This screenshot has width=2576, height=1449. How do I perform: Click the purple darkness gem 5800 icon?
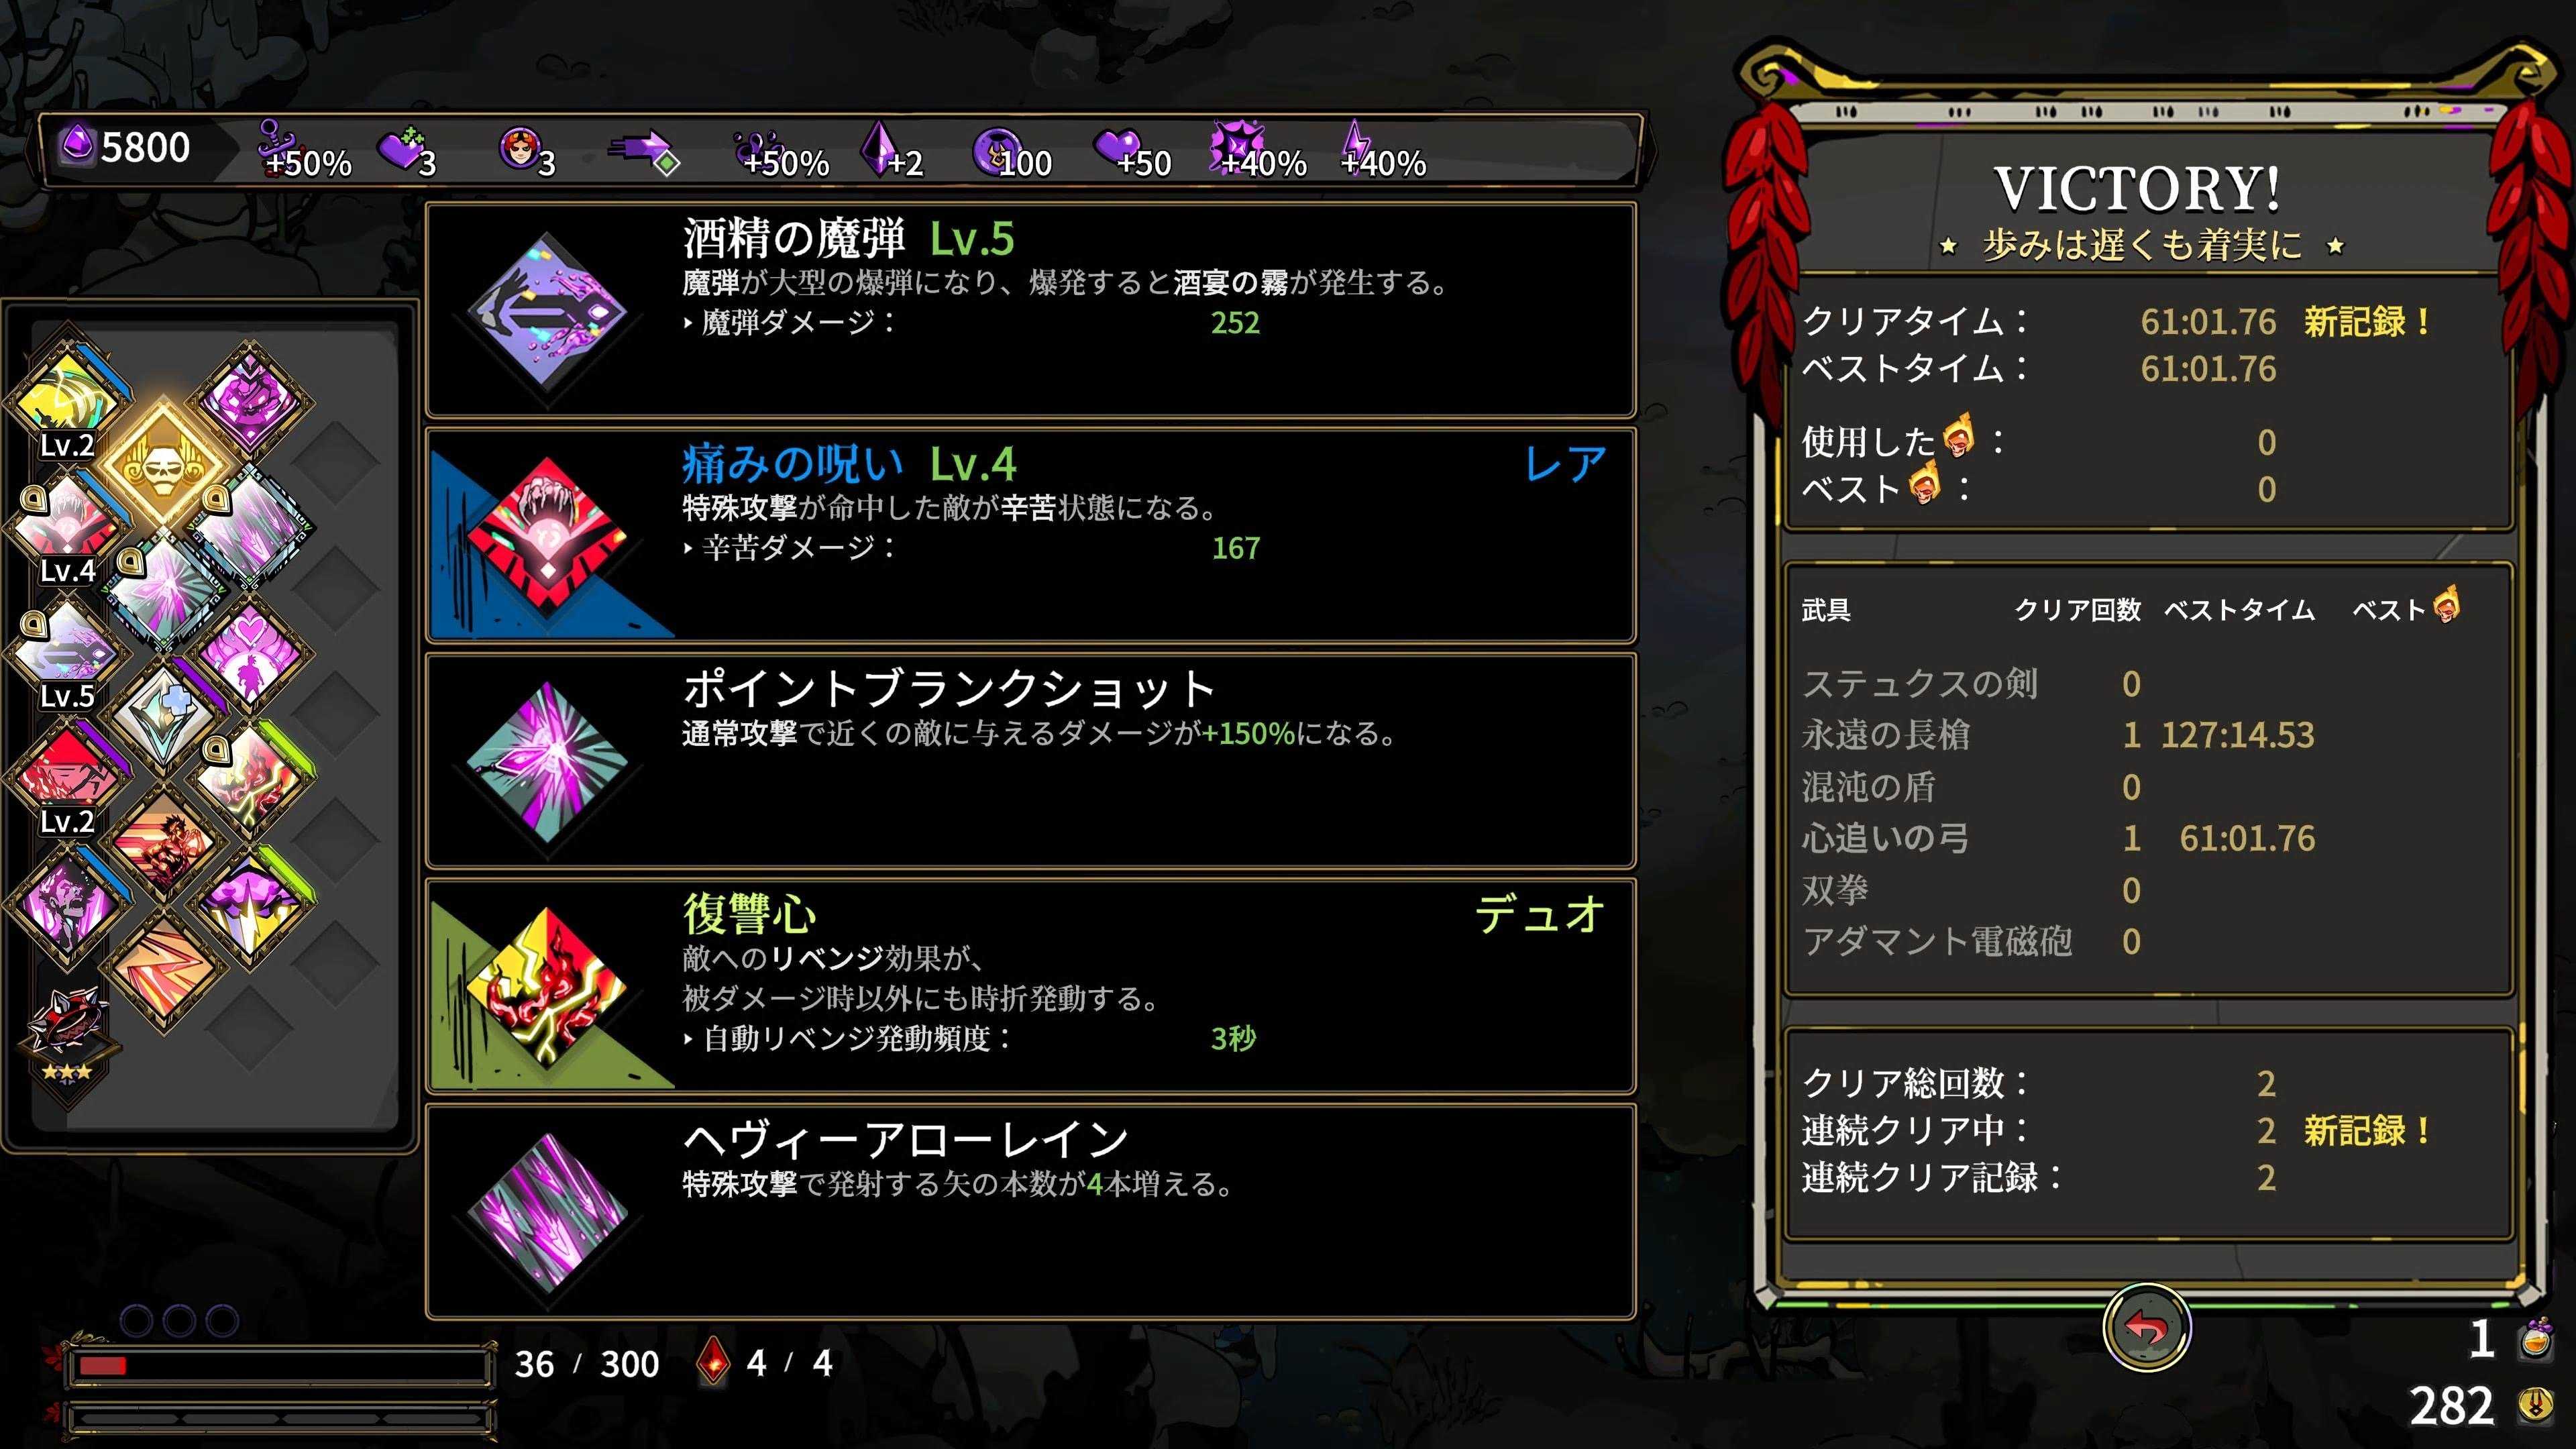click(77, 146)
